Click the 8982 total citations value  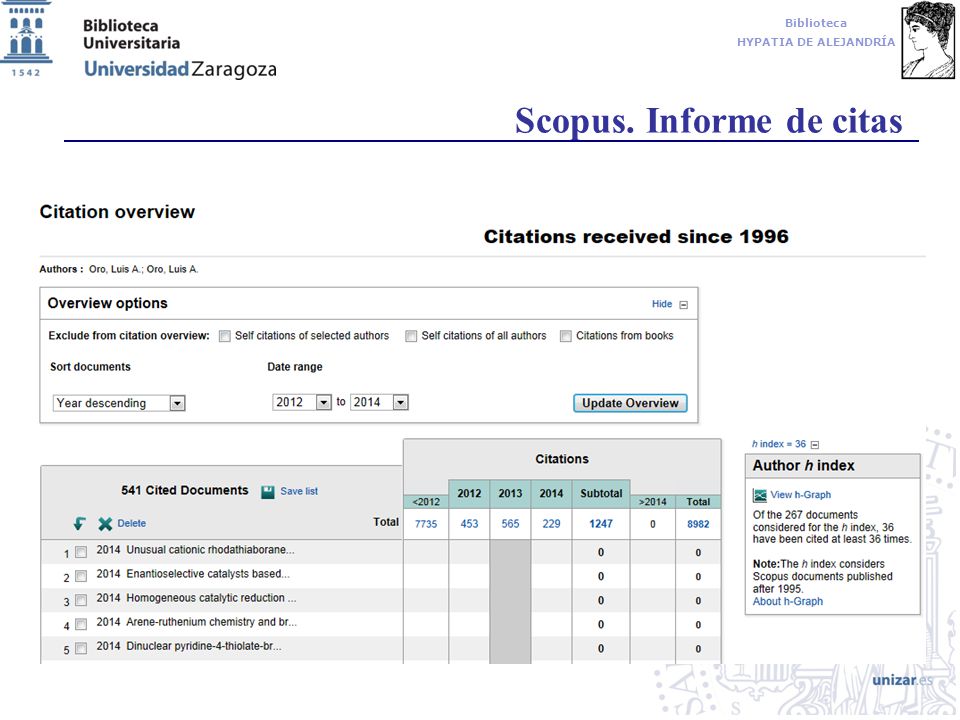pyautogui.click(x=698, y=525)
